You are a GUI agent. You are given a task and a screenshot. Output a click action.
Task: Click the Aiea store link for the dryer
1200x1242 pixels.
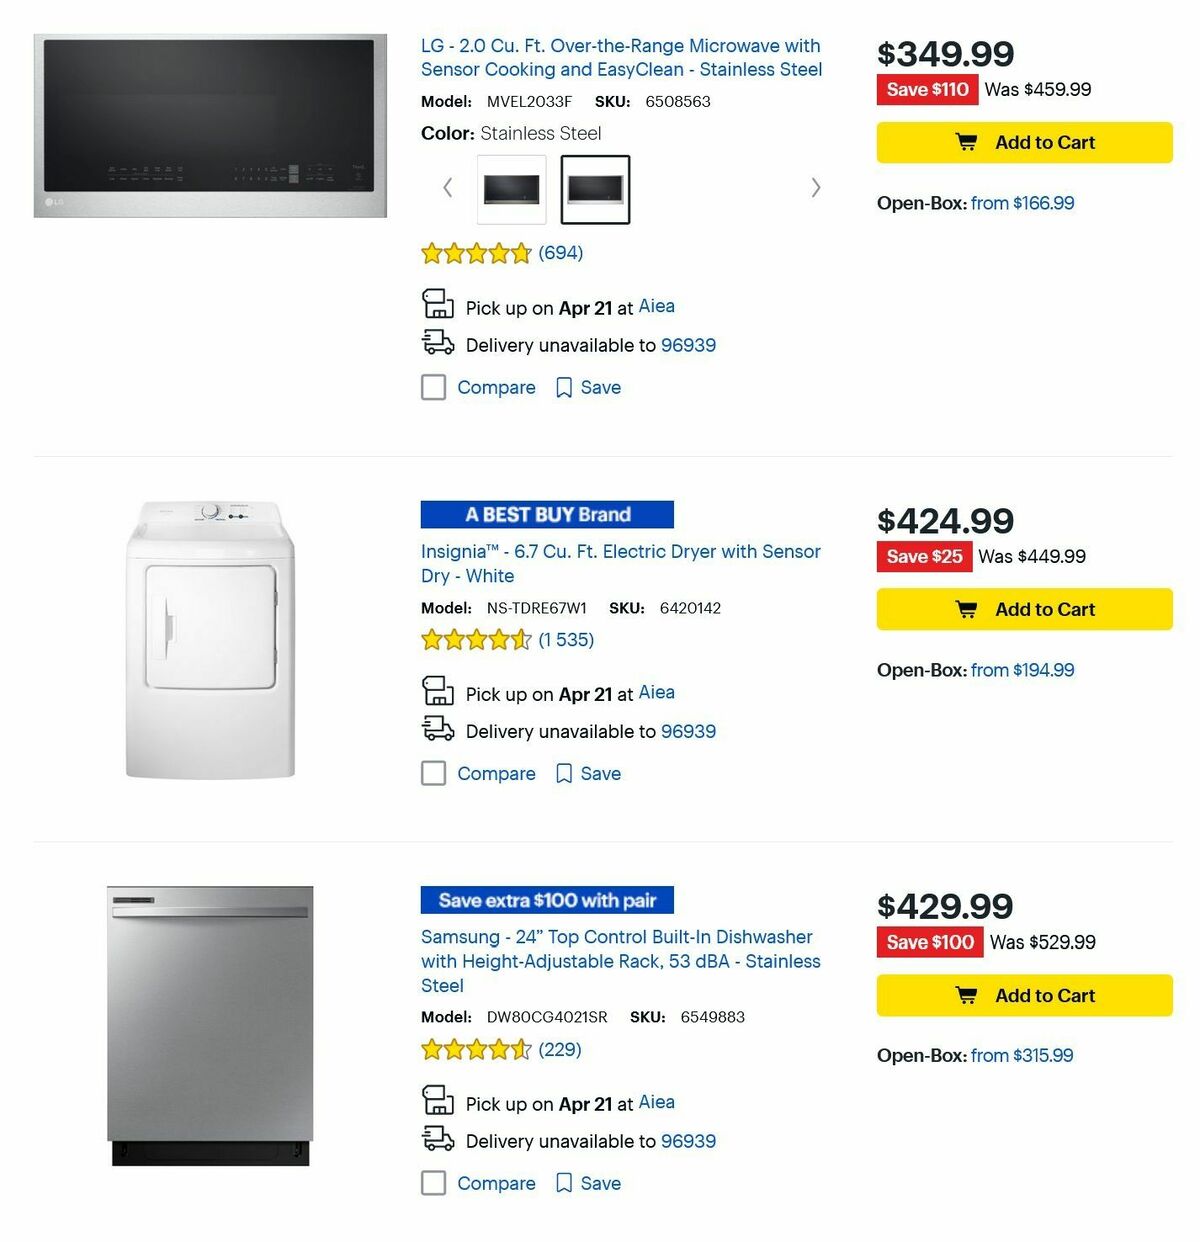[x=656, y=692]
